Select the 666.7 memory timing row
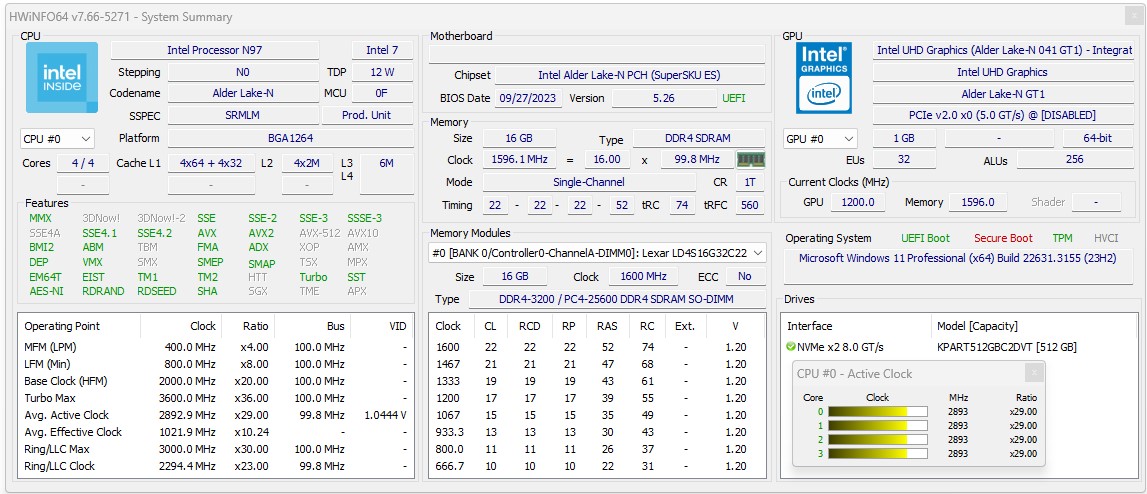This screenshot has width=1147, height=494. [x=597, y=466]
